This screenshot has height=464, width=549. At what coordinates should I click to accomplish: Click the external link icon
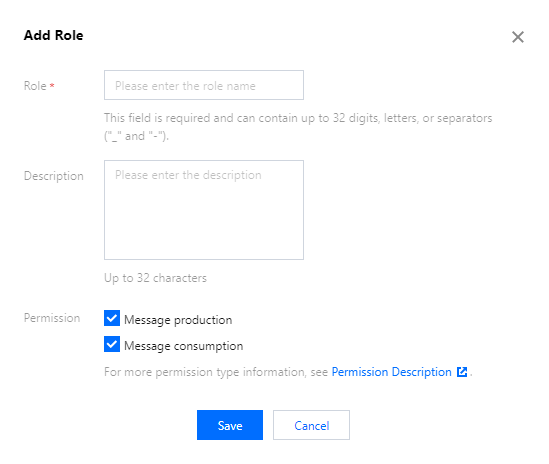[x=462, y=372]
